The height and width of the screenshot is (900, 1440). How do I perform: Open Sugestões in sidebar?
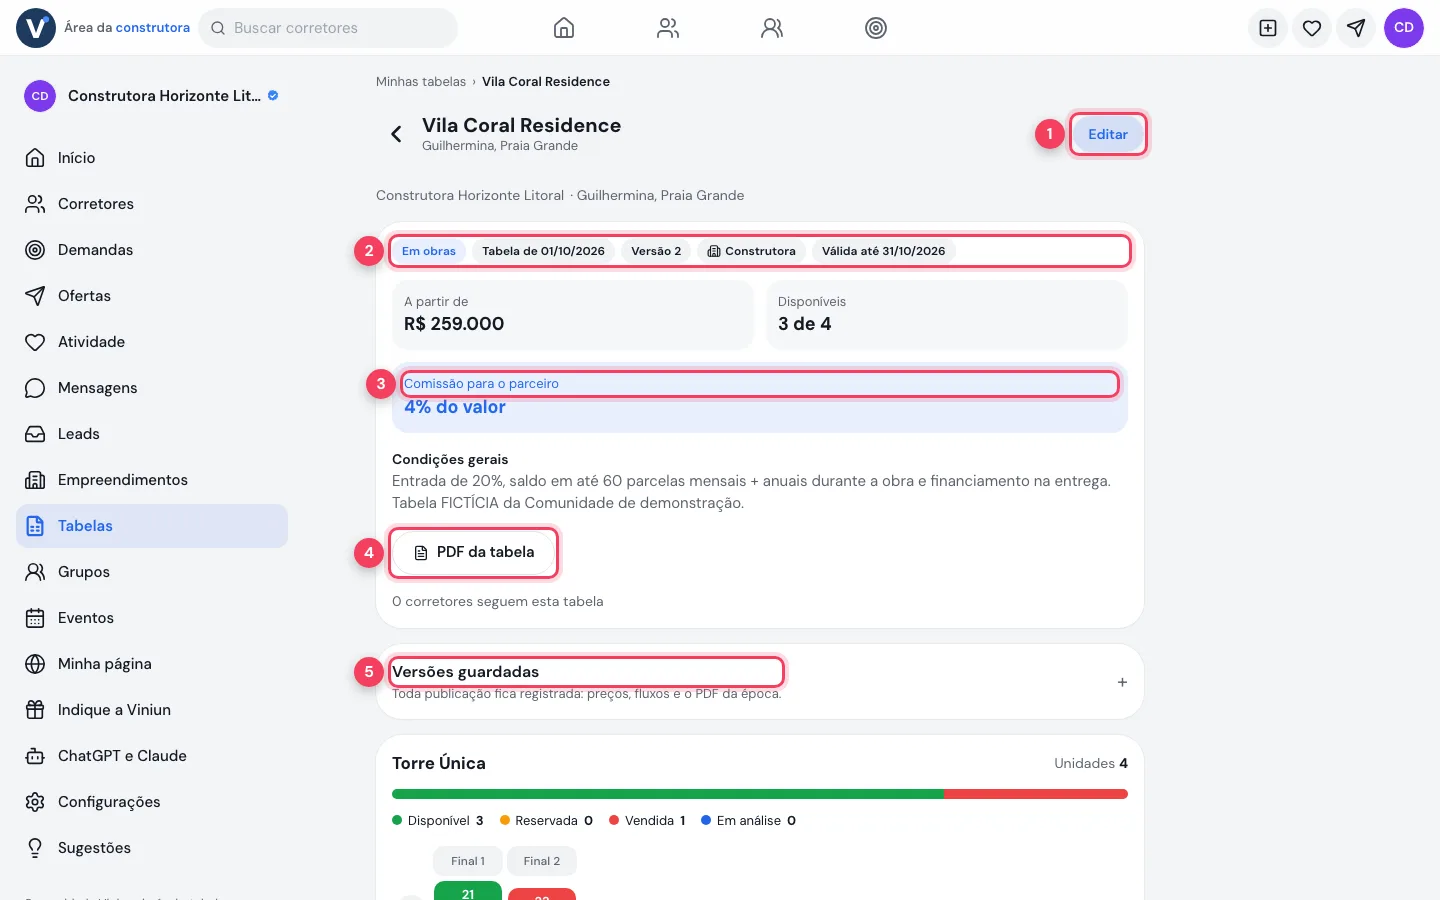tap(152, 848)
